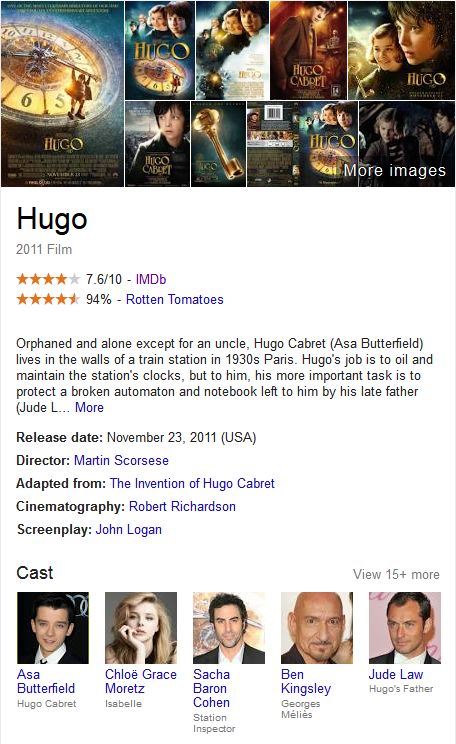Click the Hugo Cabret boy portrait poster

157,144
